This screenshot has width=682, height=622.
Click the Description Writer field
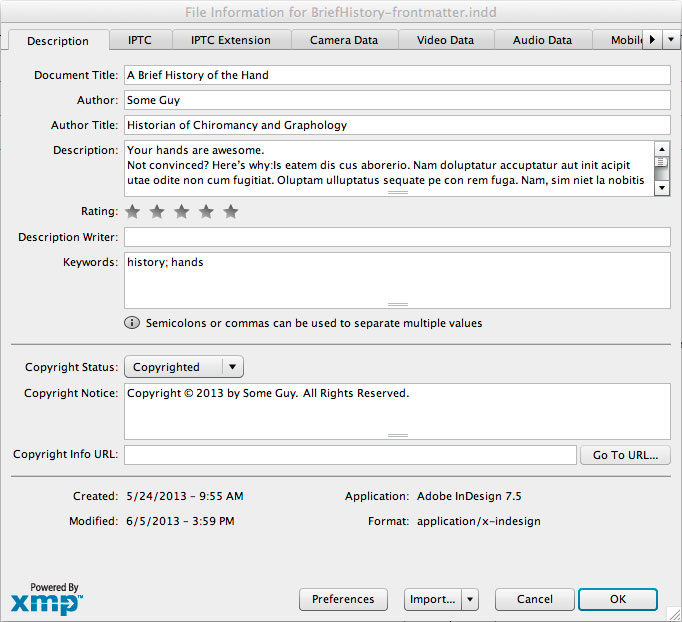(397, 237)
